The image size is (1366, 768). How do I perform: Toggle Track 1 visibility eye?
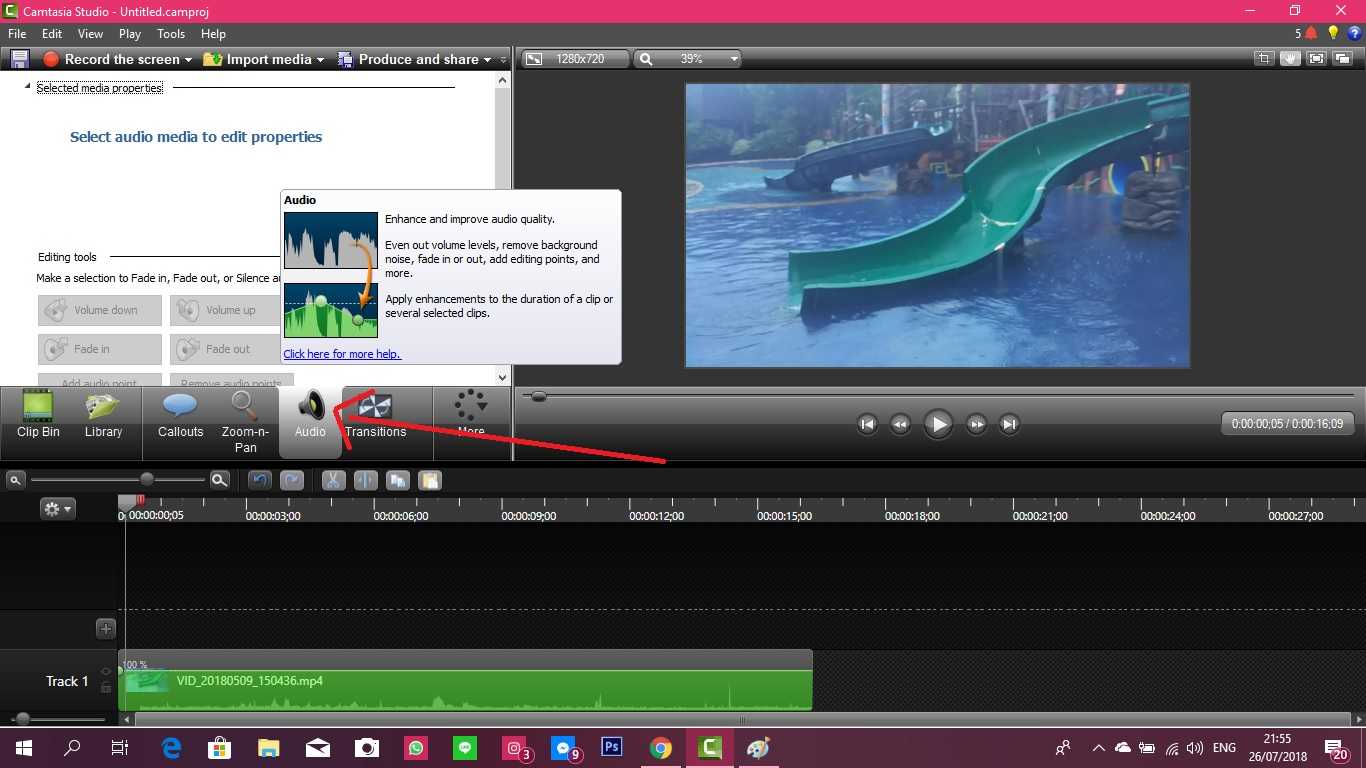pos(106,671)
